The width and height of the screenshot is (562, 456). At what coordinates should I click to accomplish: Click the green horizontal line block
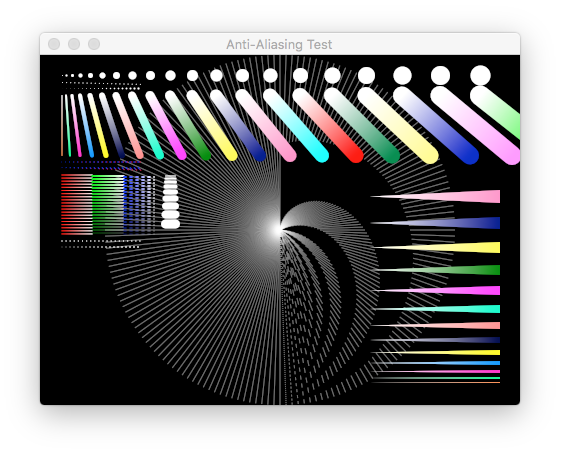(108, 205)
